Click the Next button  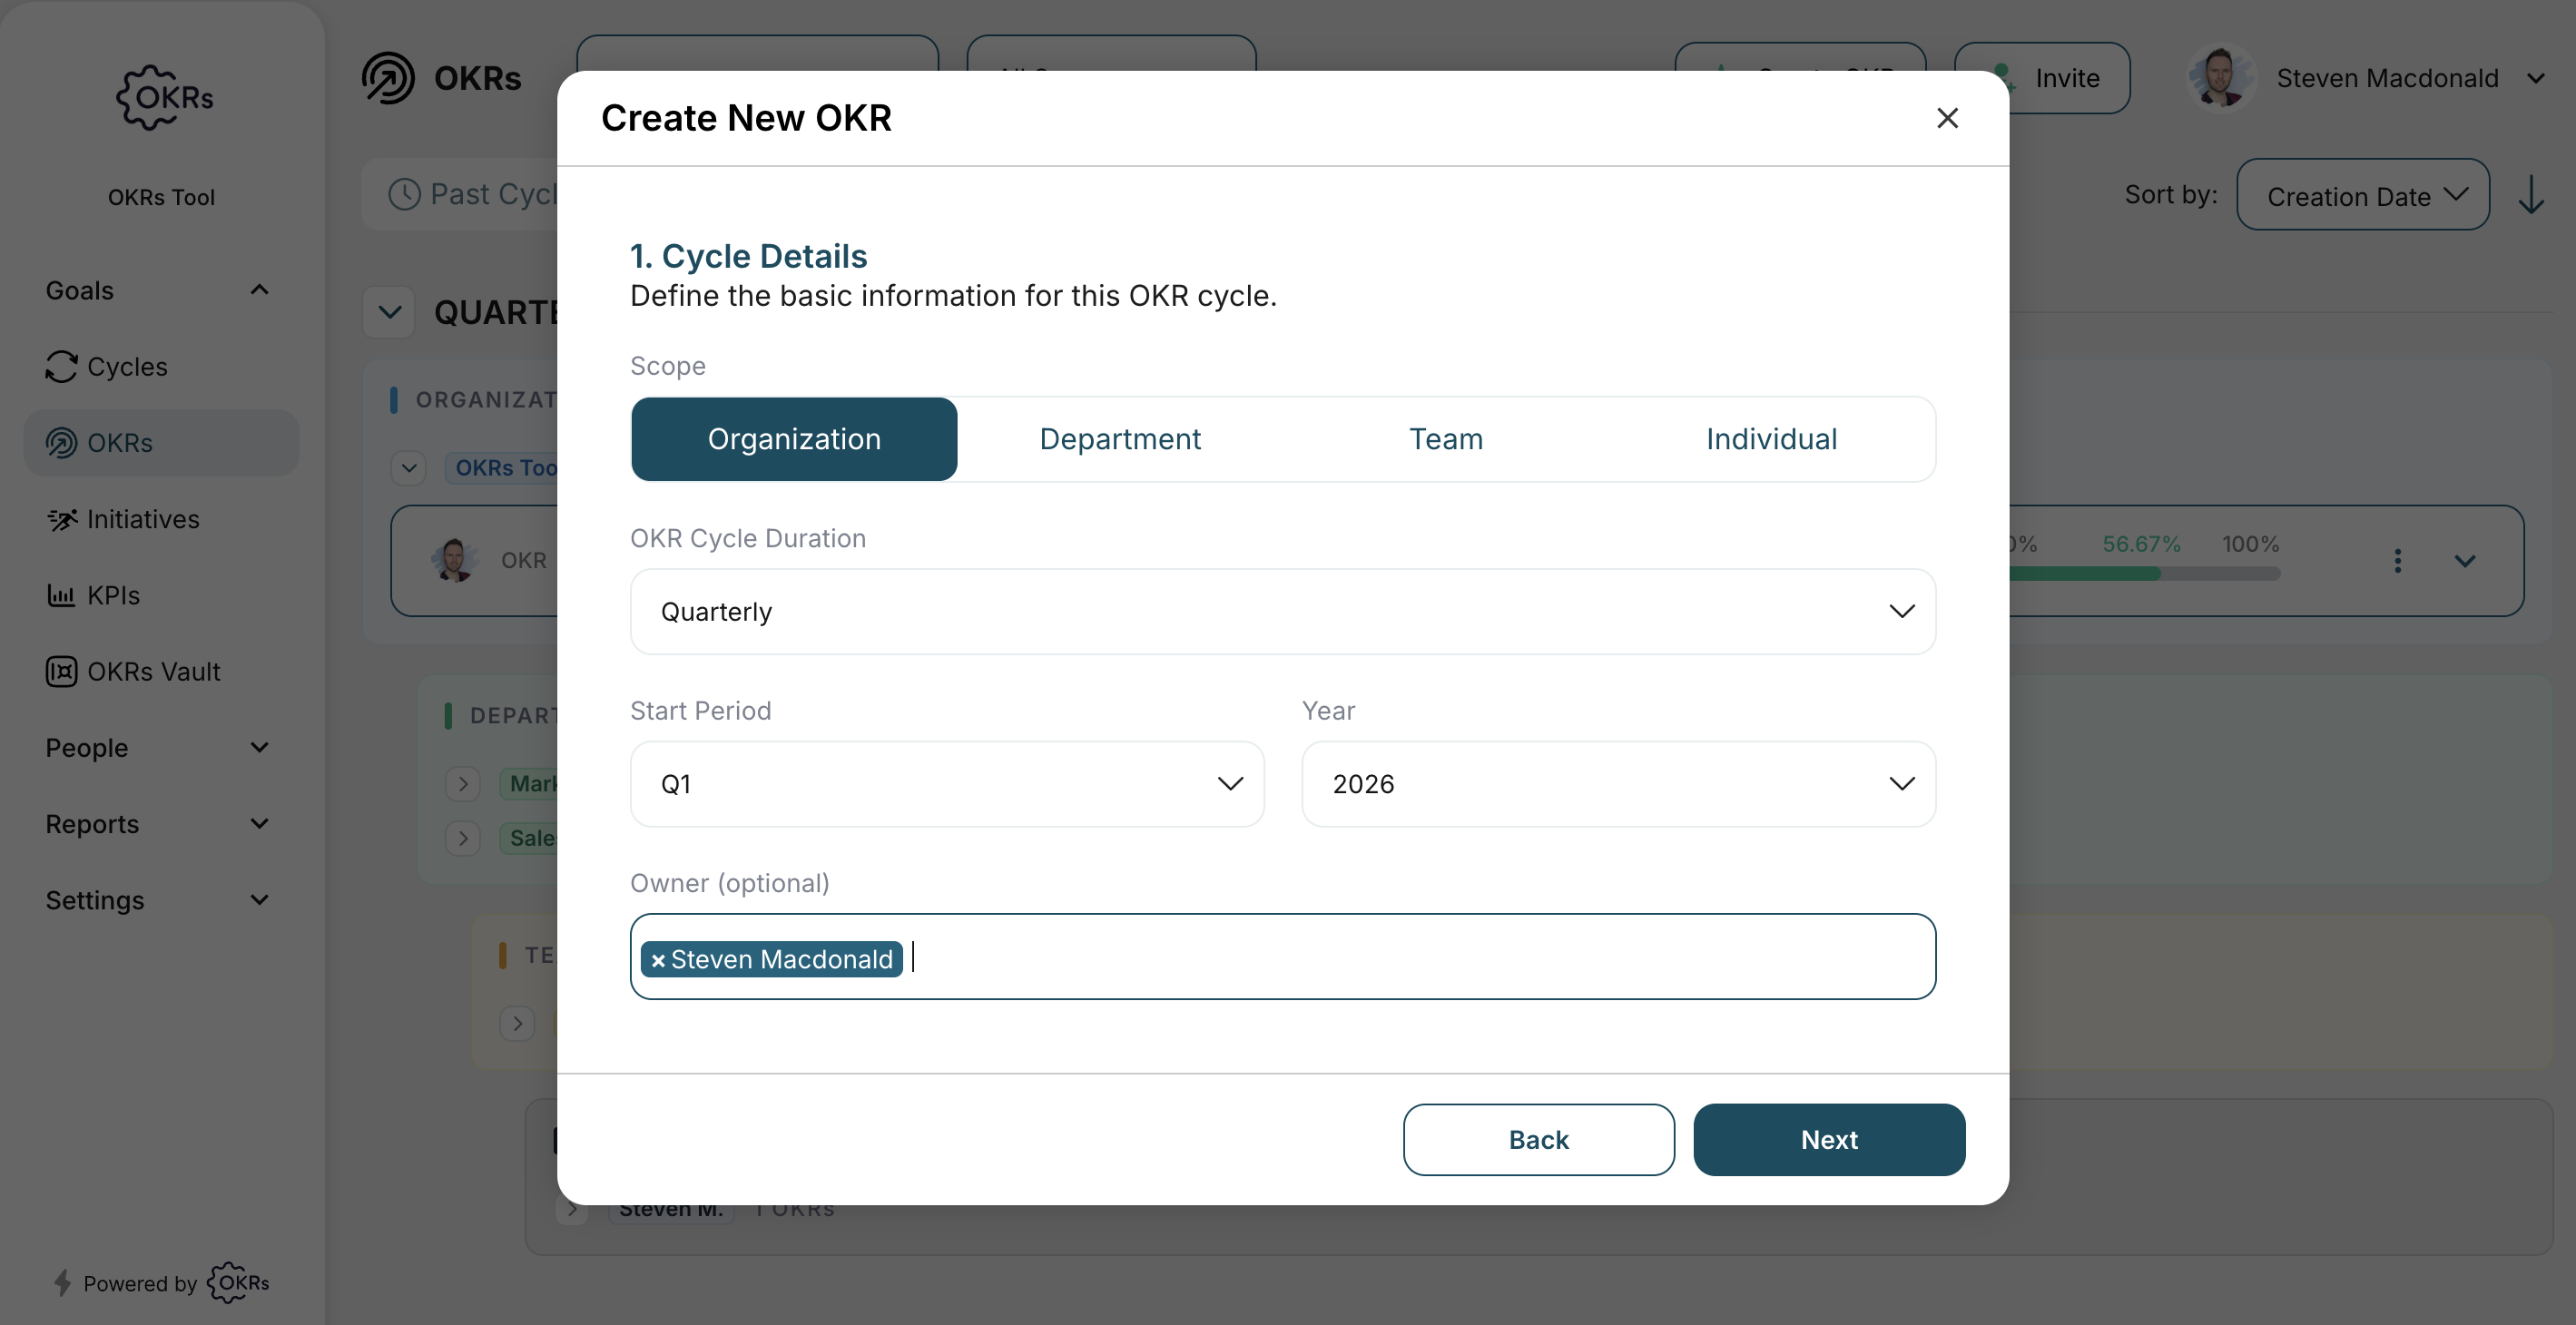[x=1829, y=1139]
